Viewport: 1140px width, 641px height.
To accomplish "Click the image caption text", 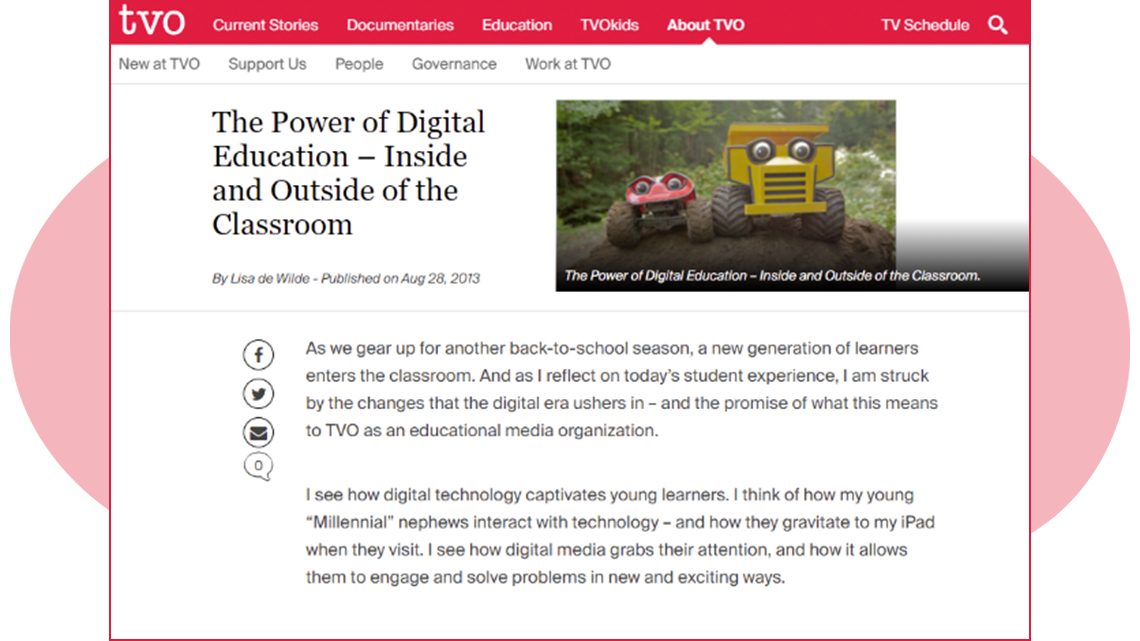I will (x=772, y=276).
